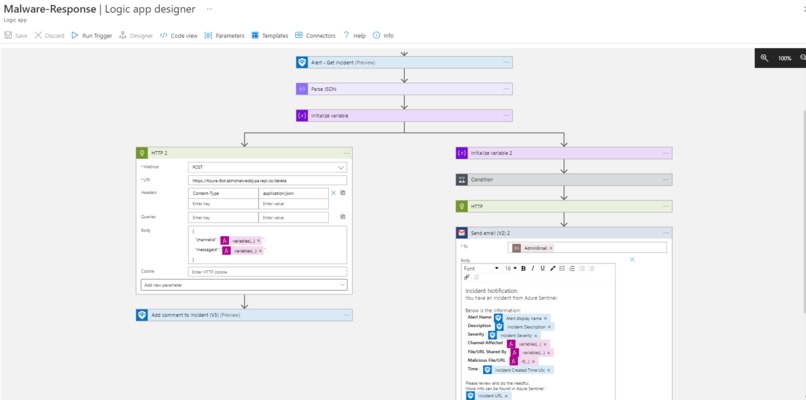Remove the messageid variables token

[261, 251]
